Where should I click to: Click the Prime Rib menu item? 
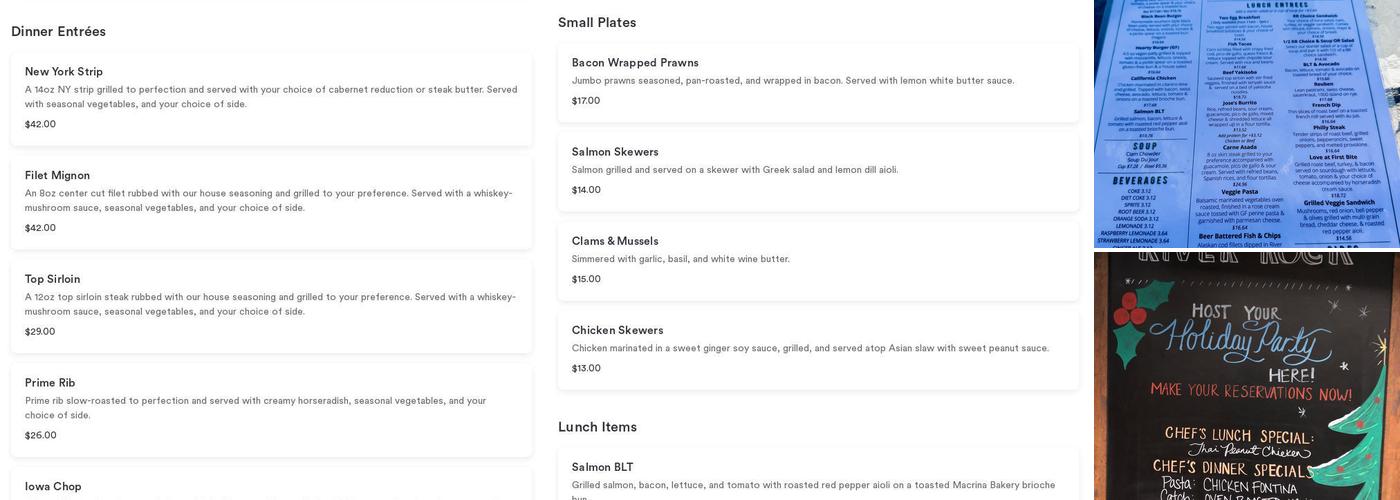click(x=271, y=409)
